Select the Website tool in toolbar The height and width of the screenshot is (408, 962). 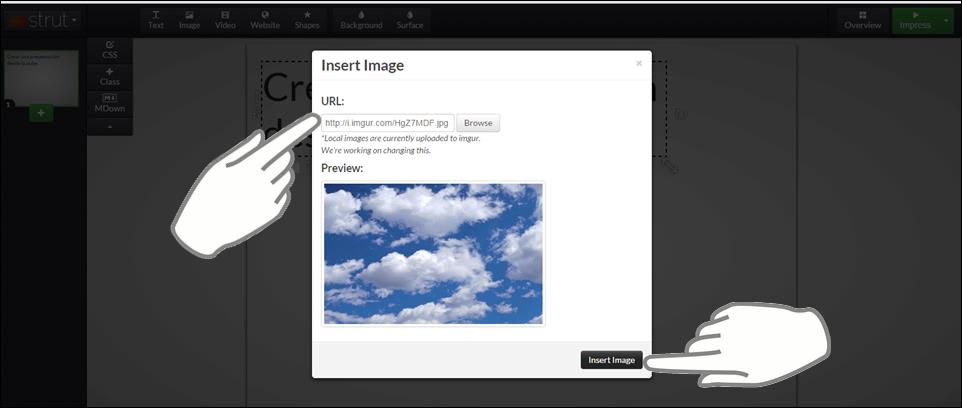[x=265, y=20]
